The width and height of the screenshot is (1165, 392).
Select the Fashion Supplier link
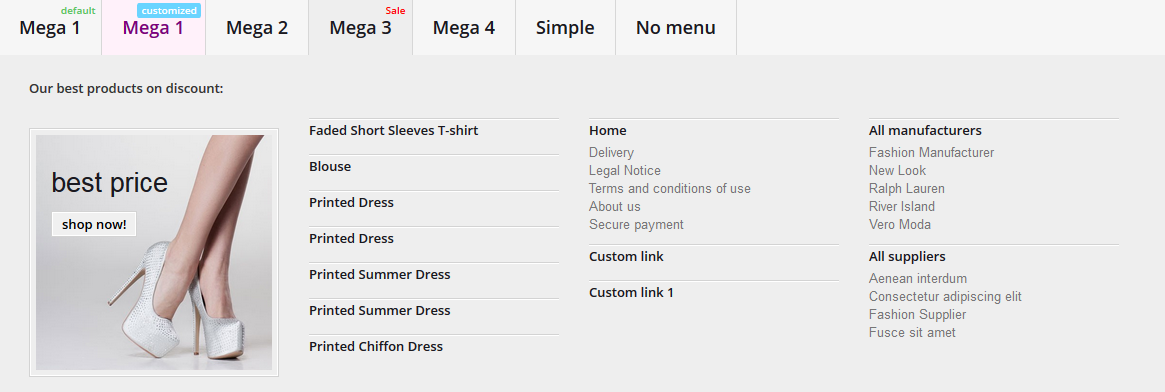(x=918, y=315)
